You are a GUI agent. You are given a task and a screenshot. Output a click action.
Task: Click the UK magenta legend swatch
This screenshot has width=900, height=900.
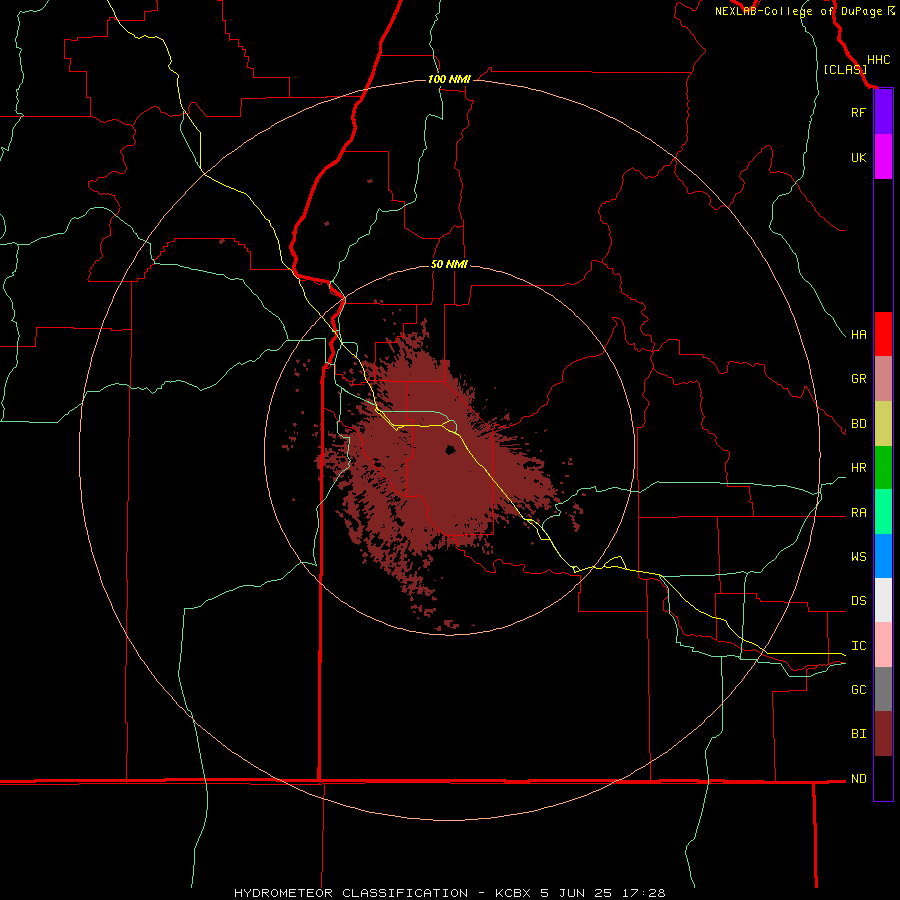[x=883, y=157]
